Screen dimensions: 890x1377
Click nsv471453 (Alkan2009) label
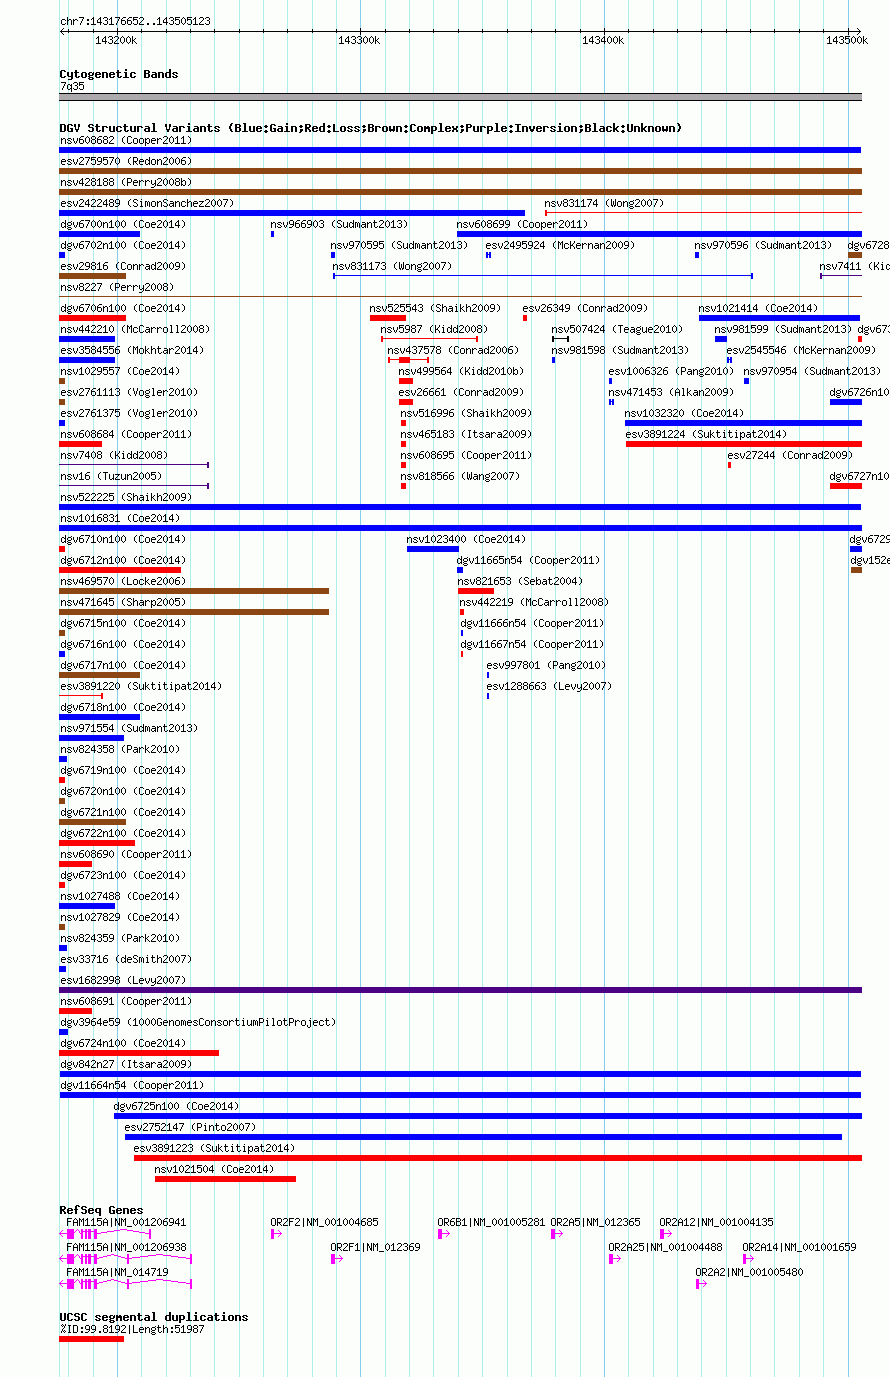[671, 392]
